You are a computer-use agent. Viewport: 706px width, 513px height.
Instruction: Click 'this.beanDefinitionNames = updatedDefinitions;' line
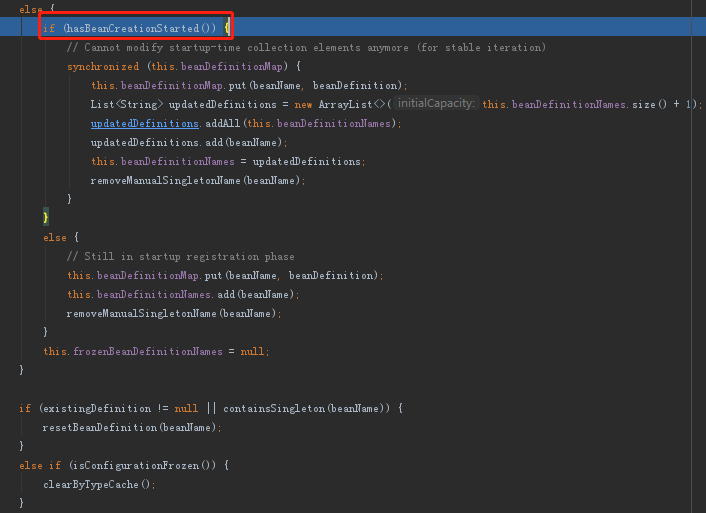(x=228, y=162)
